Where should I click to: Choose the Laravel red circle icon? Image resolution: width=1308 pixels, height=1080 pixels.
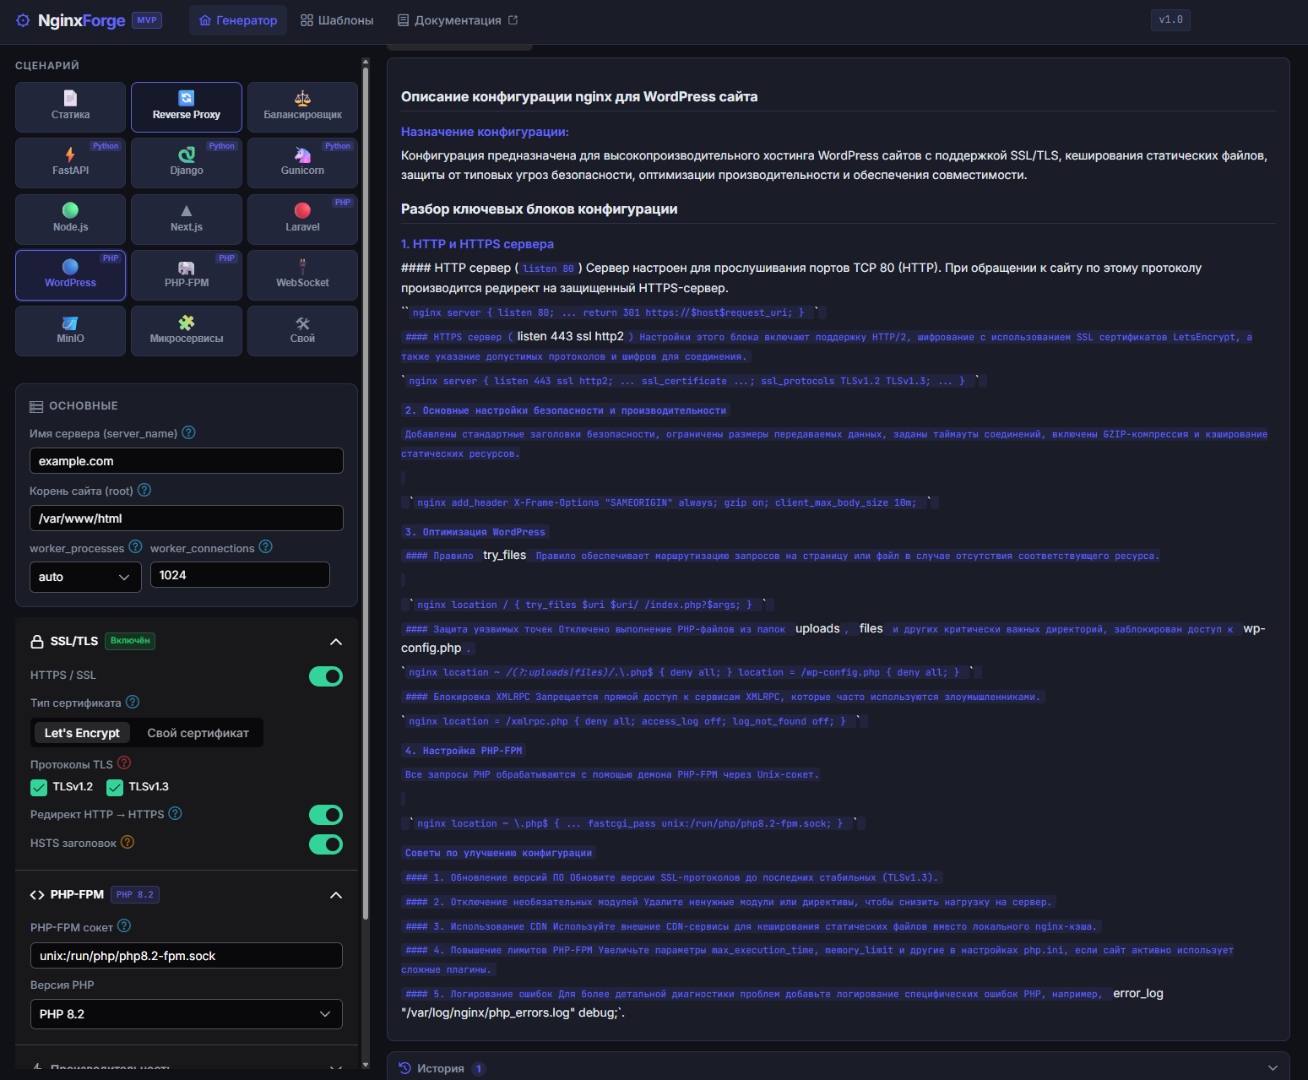tap(302, 210)
